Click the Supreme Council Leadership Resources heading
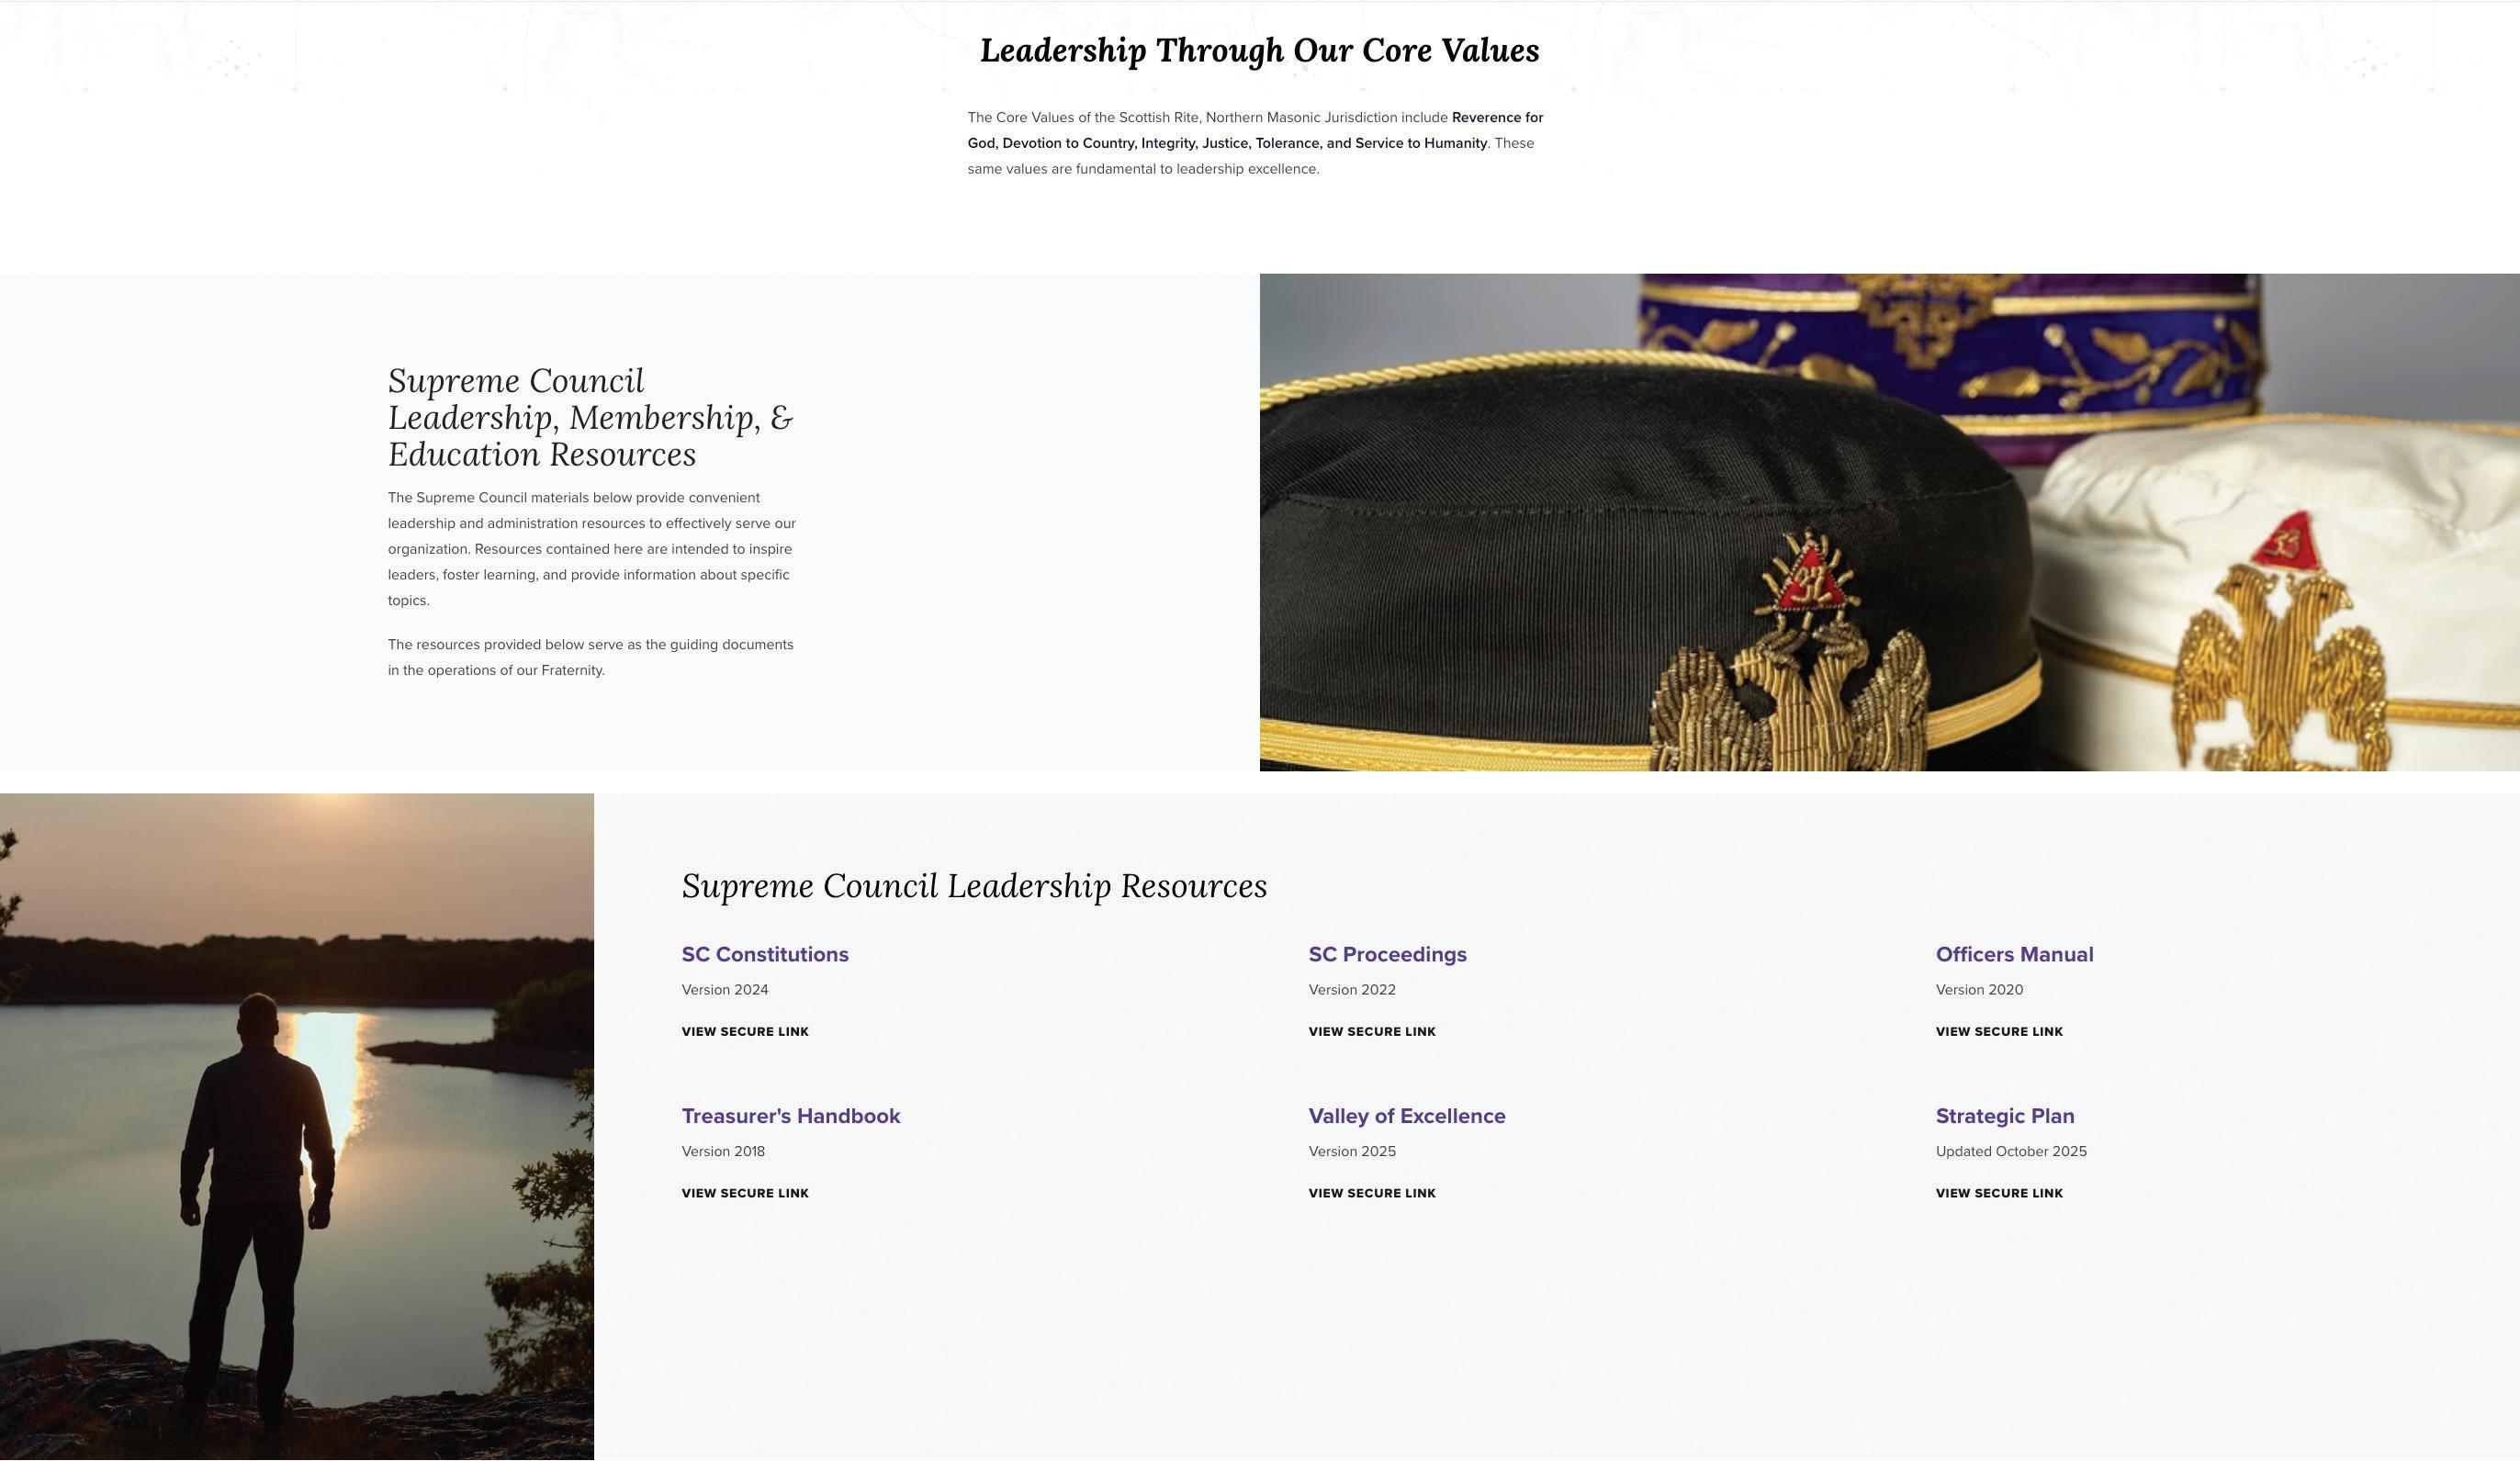The height and width of the screenshot is (1461, 2520). point(974,886)
